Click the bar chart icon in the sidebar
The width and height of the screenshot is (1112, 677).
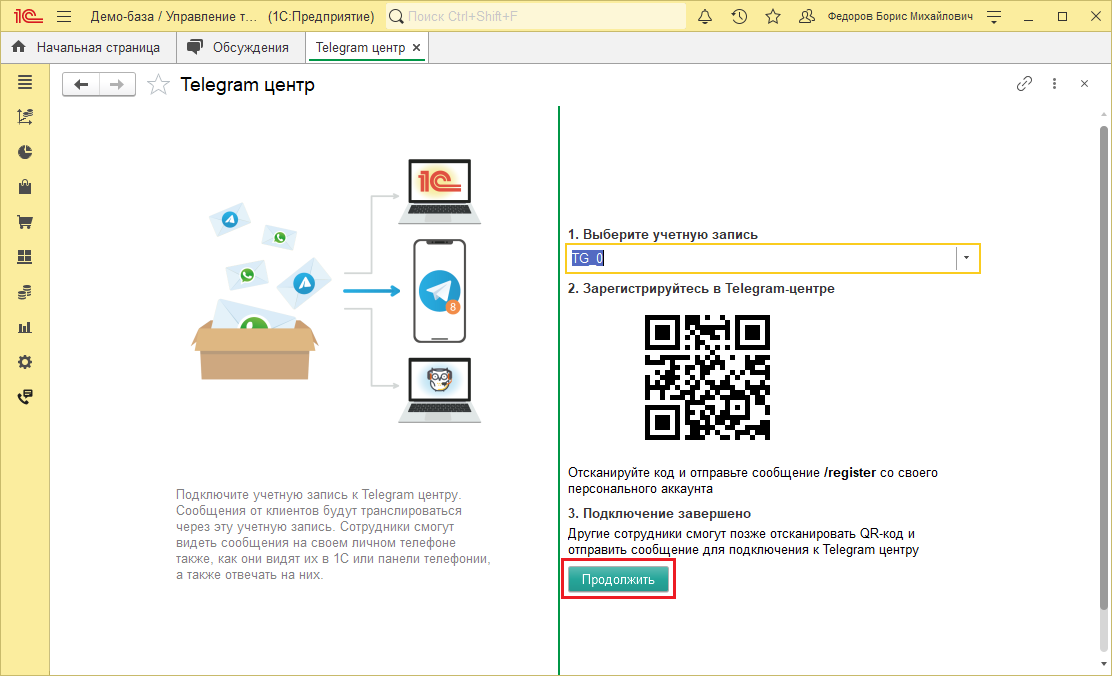click(25, 327)
